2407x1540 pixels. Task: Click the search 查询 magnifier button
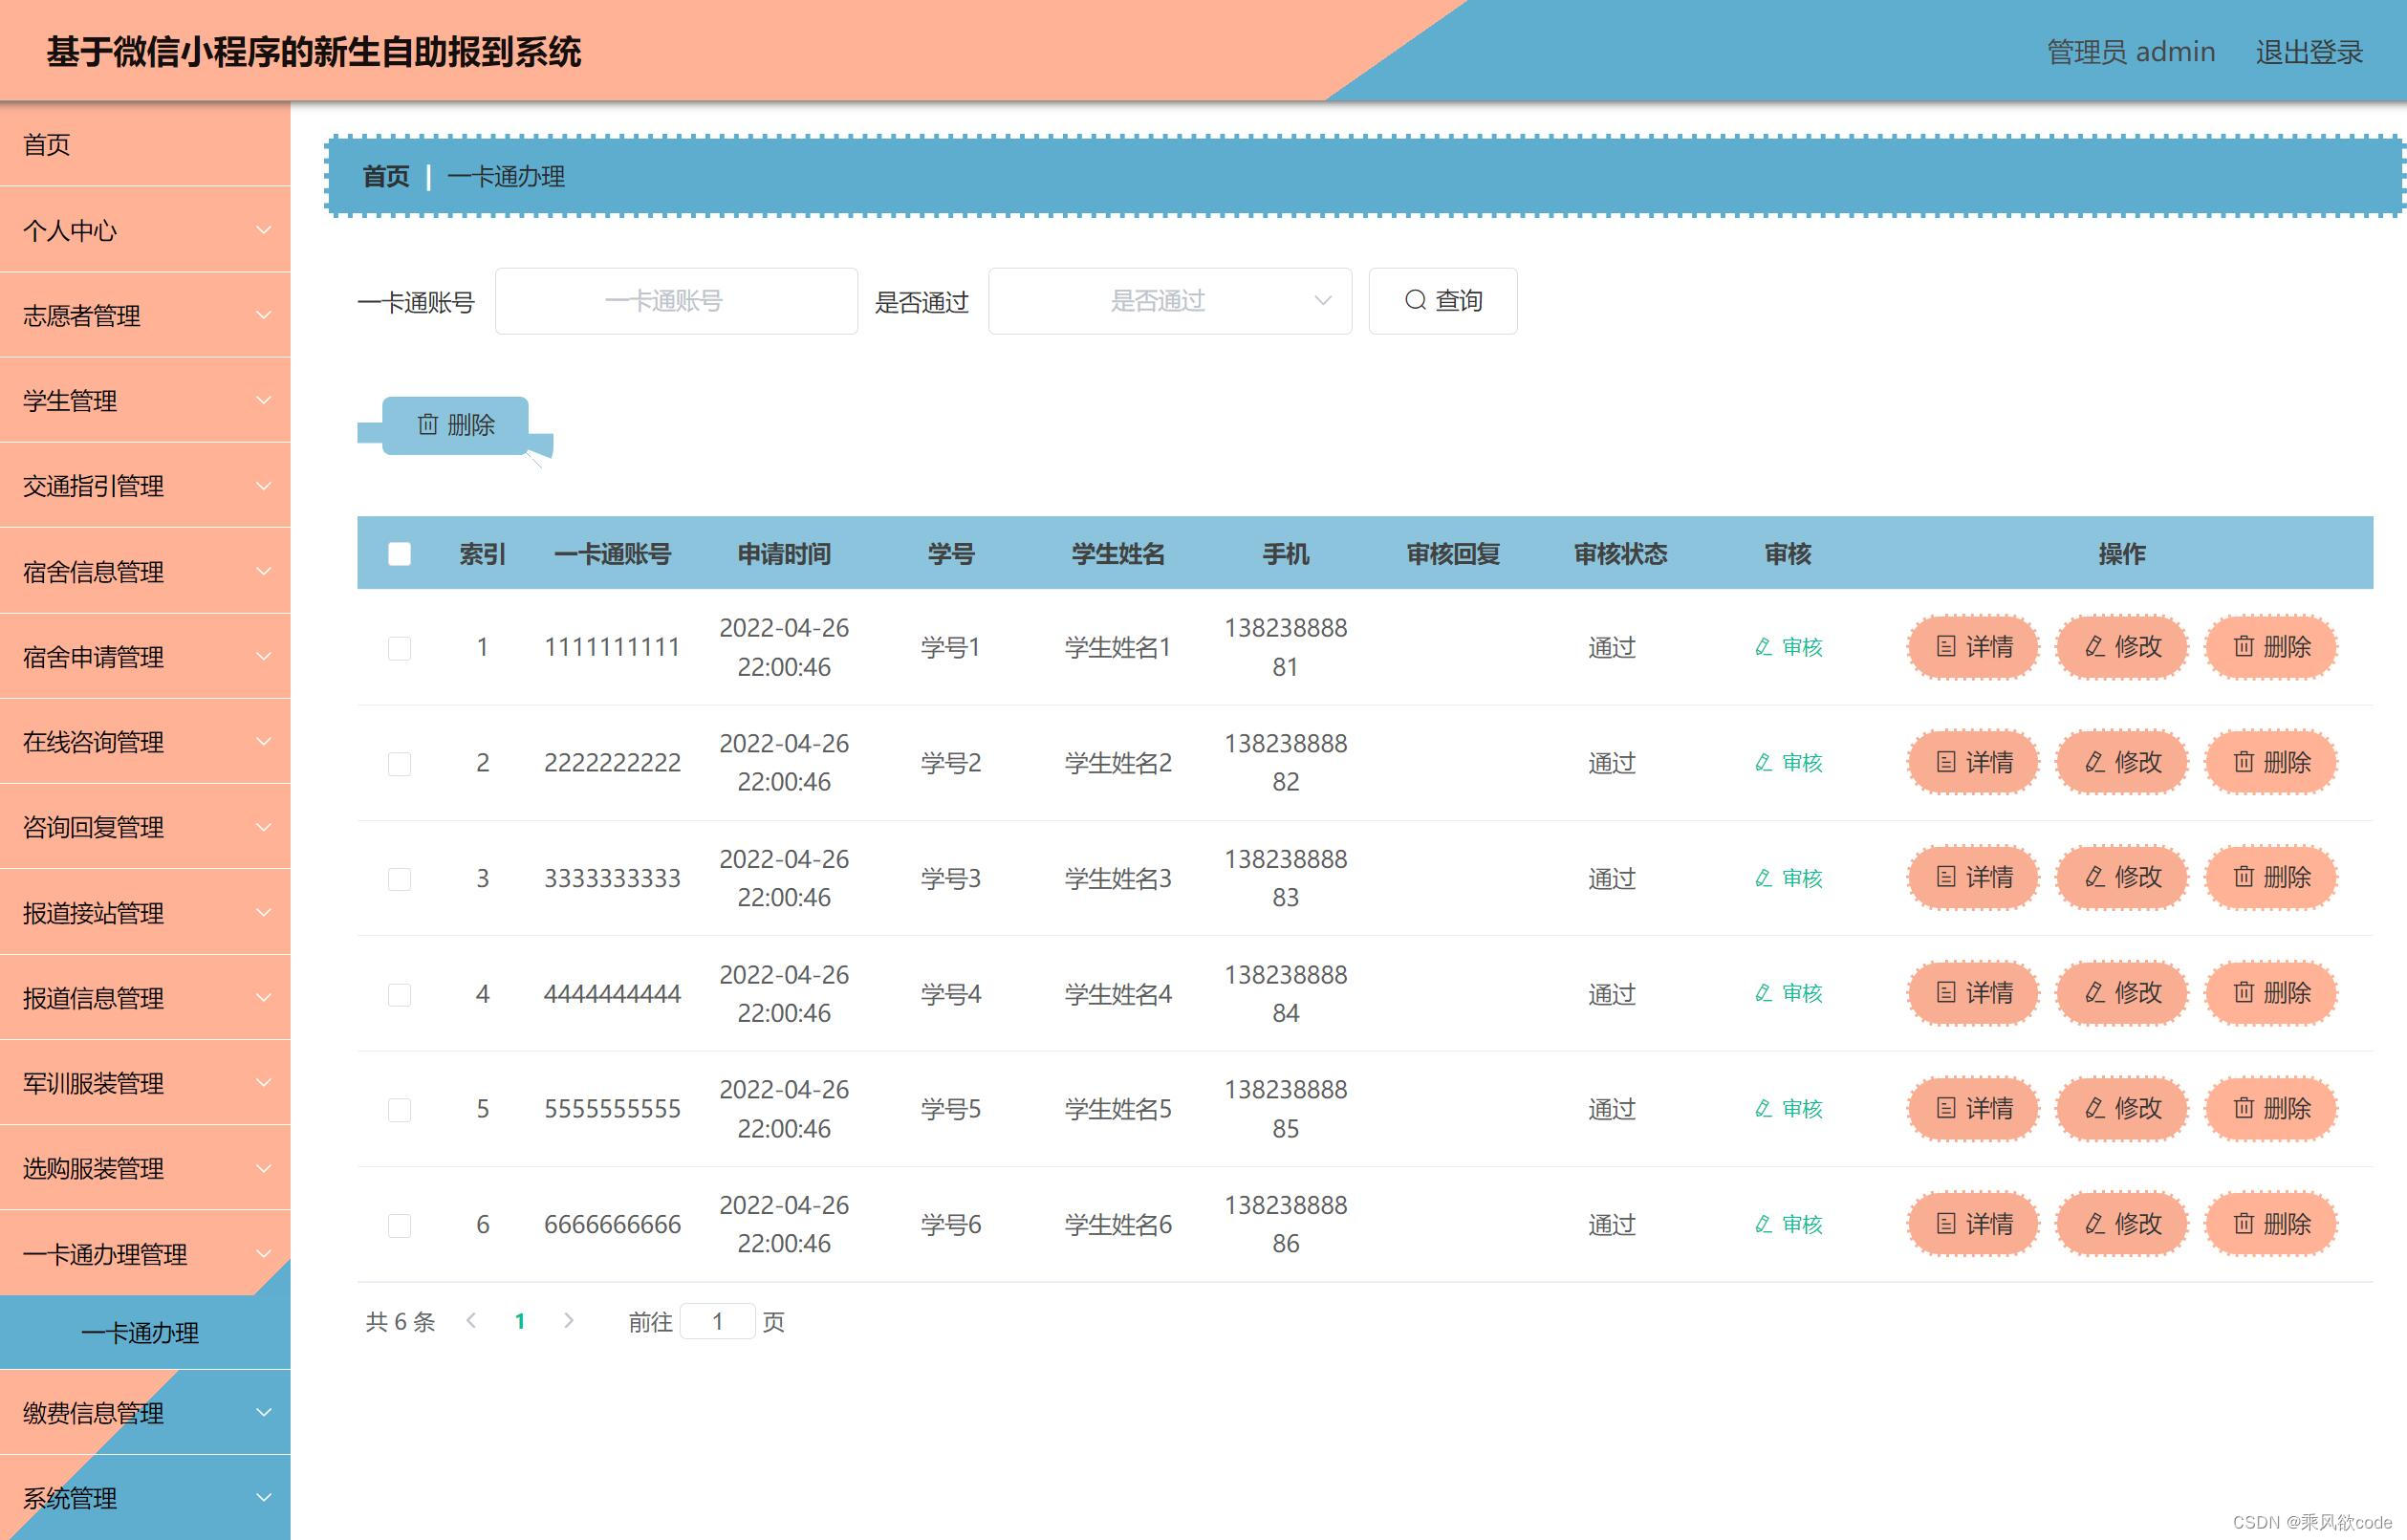coord(1442,301)
